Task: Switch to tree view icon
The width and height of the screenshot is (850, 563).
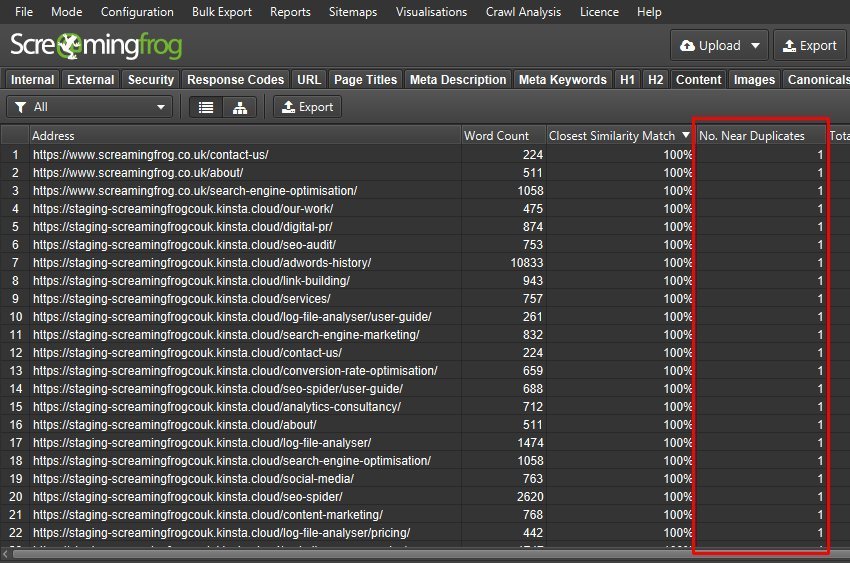Action: tap(239, 107)
